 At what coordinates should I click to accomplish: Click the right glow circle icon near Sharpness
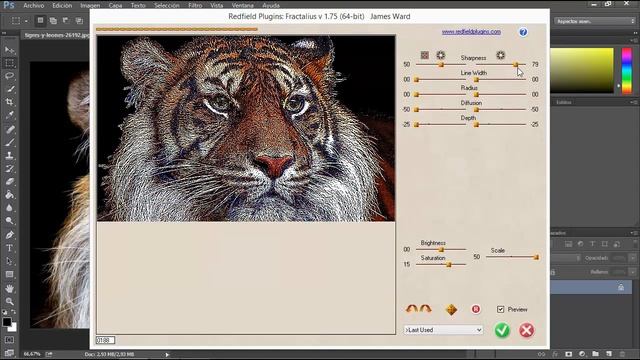point(500,55)
